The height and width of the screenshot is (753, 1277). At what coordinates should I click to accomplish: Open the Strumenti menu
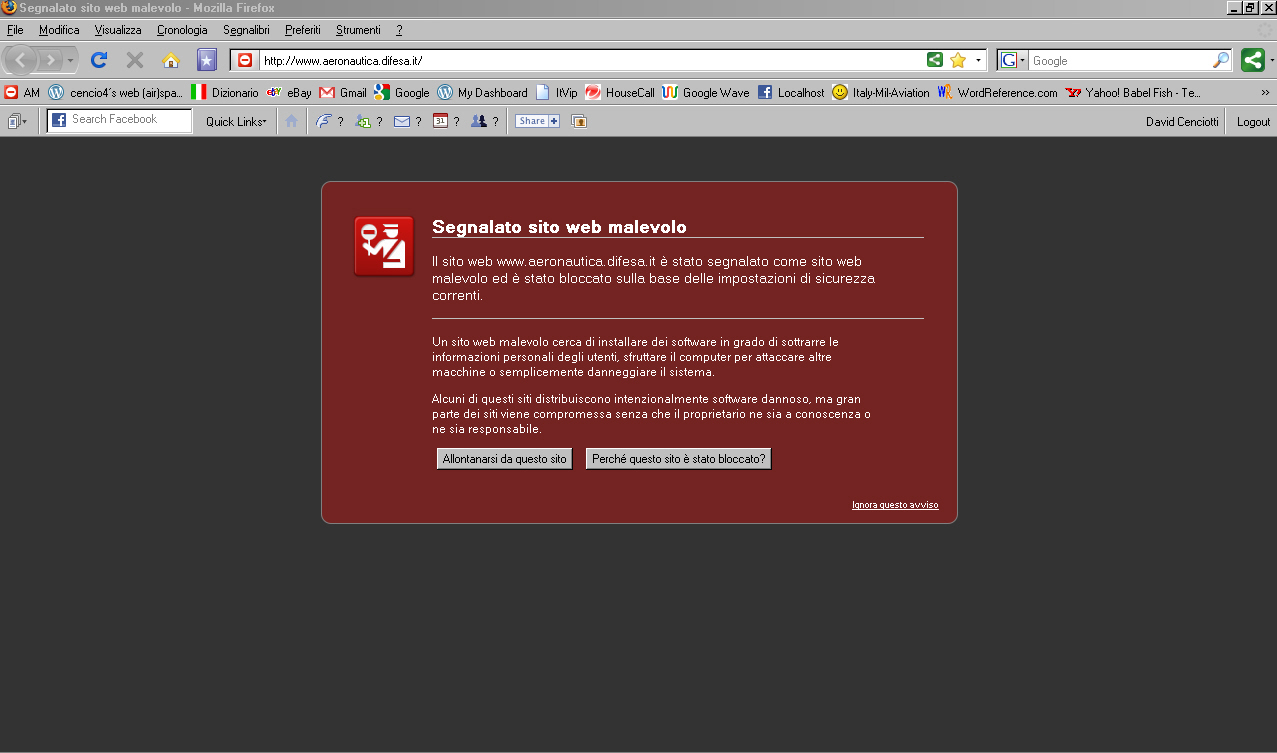(358, 30)
